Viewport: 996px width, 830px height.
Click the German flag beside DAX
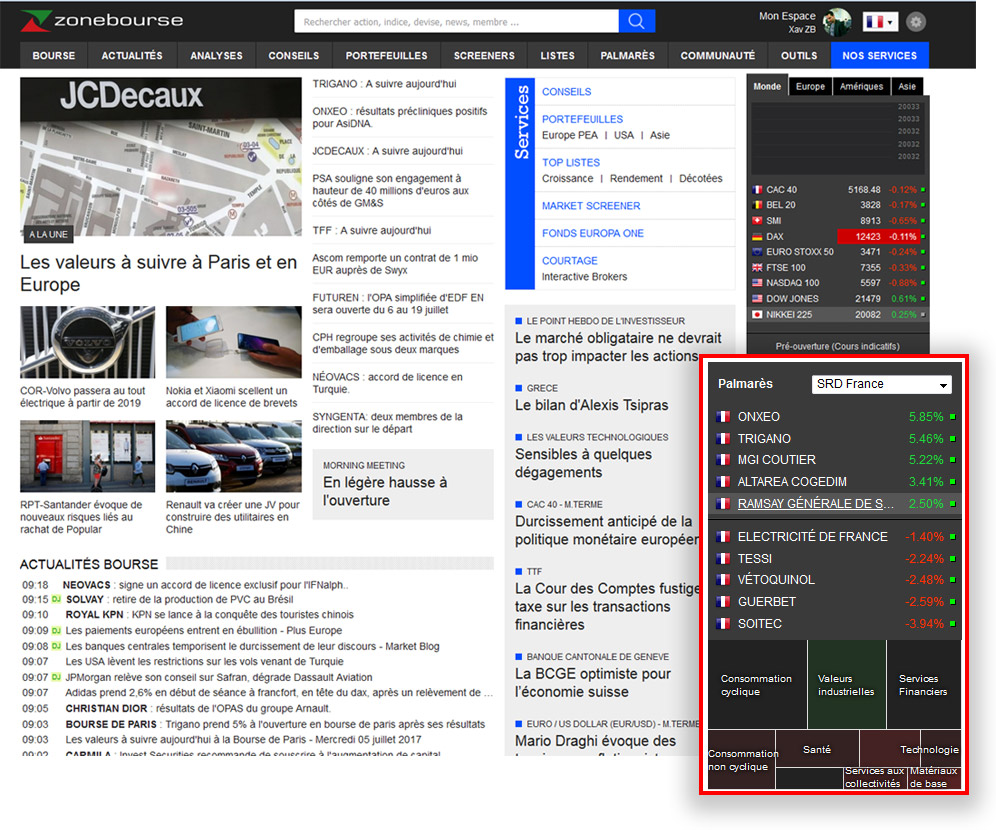click(757, 236)
